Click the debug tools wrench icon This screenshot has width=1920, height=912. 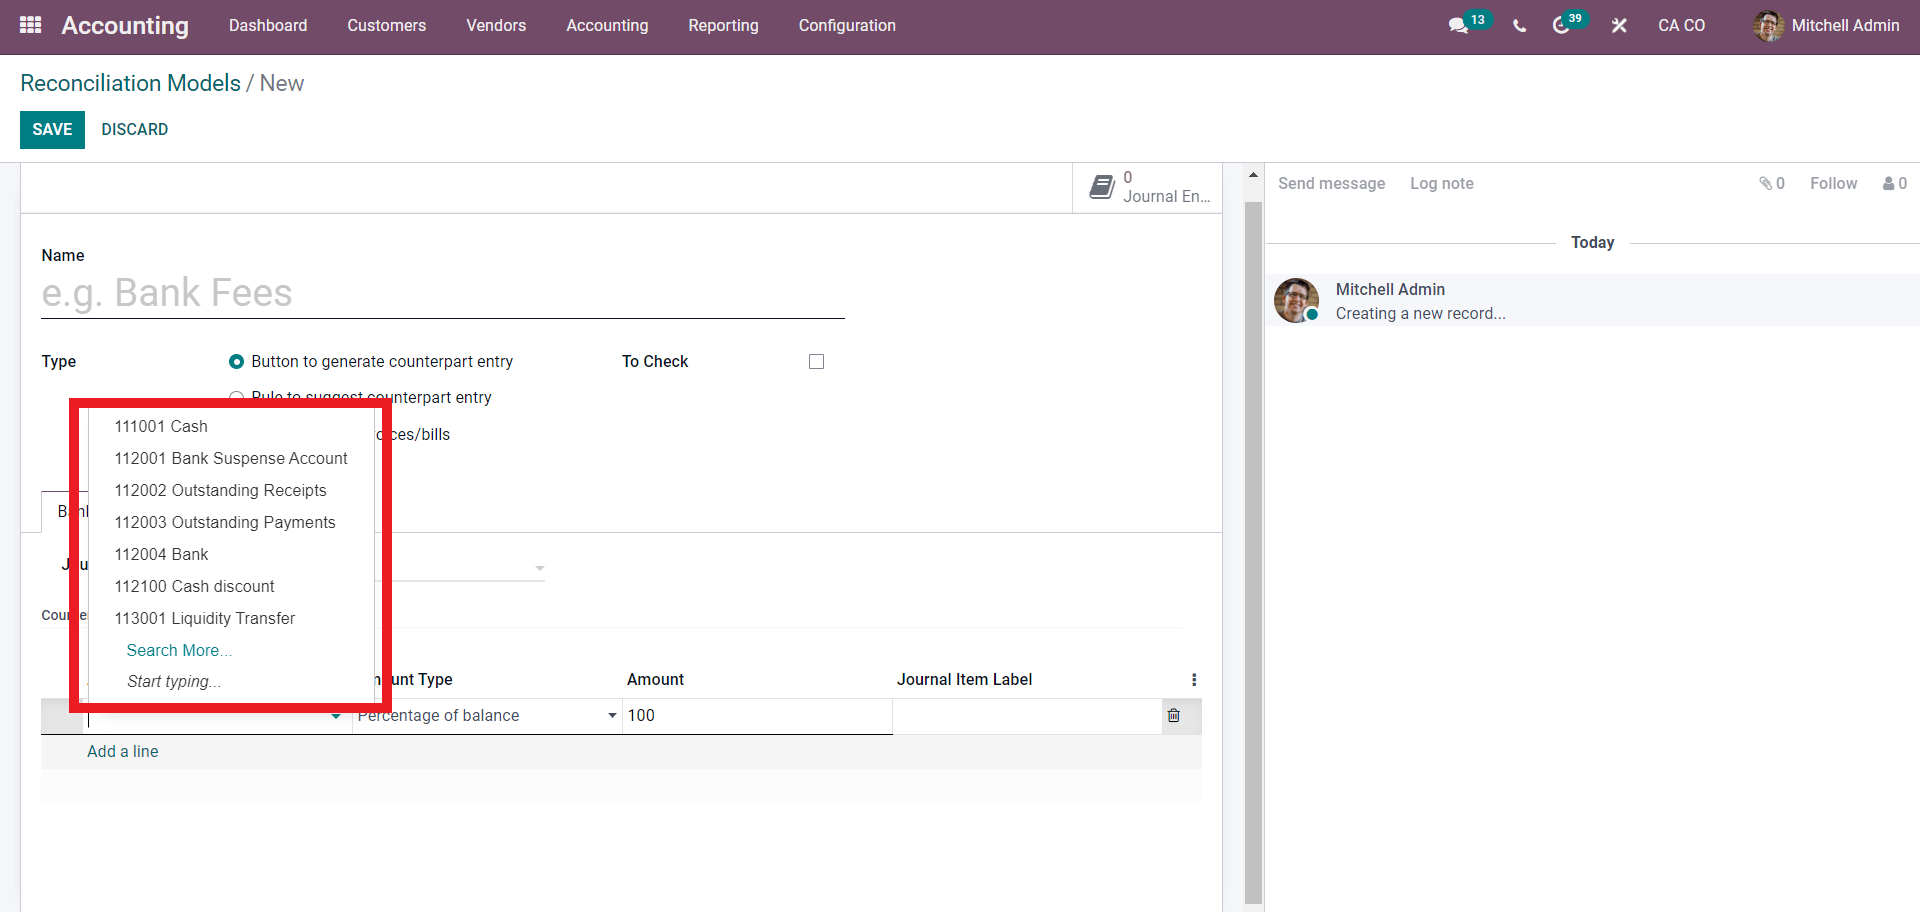click(x=1619, y=26)
